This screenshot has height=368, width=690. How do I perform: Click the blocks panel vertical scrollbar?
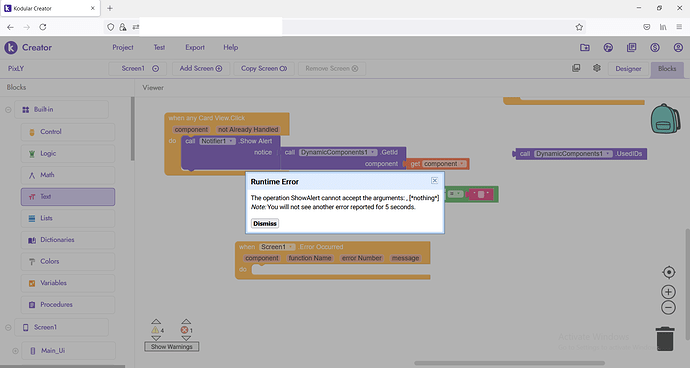[x=132, y=129]
